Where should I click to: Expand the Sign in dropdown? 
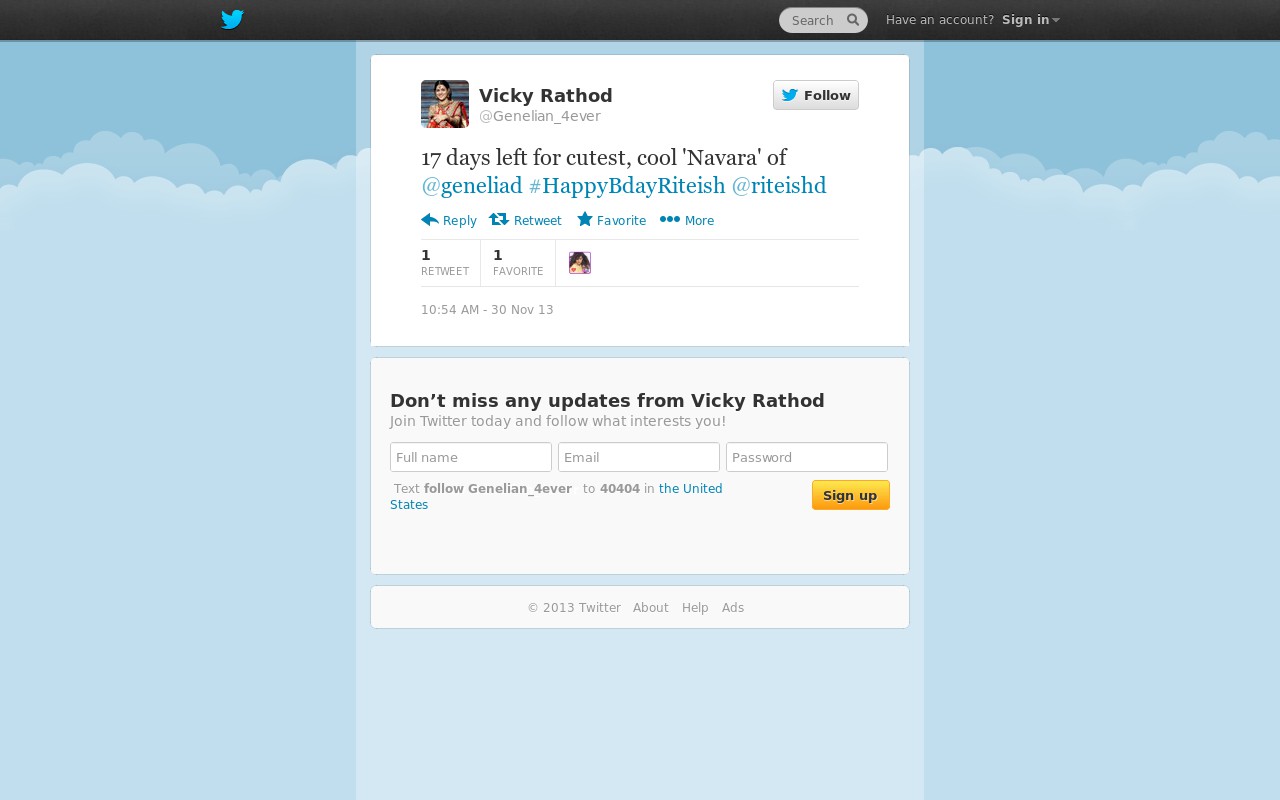(x=1031, y=20)
